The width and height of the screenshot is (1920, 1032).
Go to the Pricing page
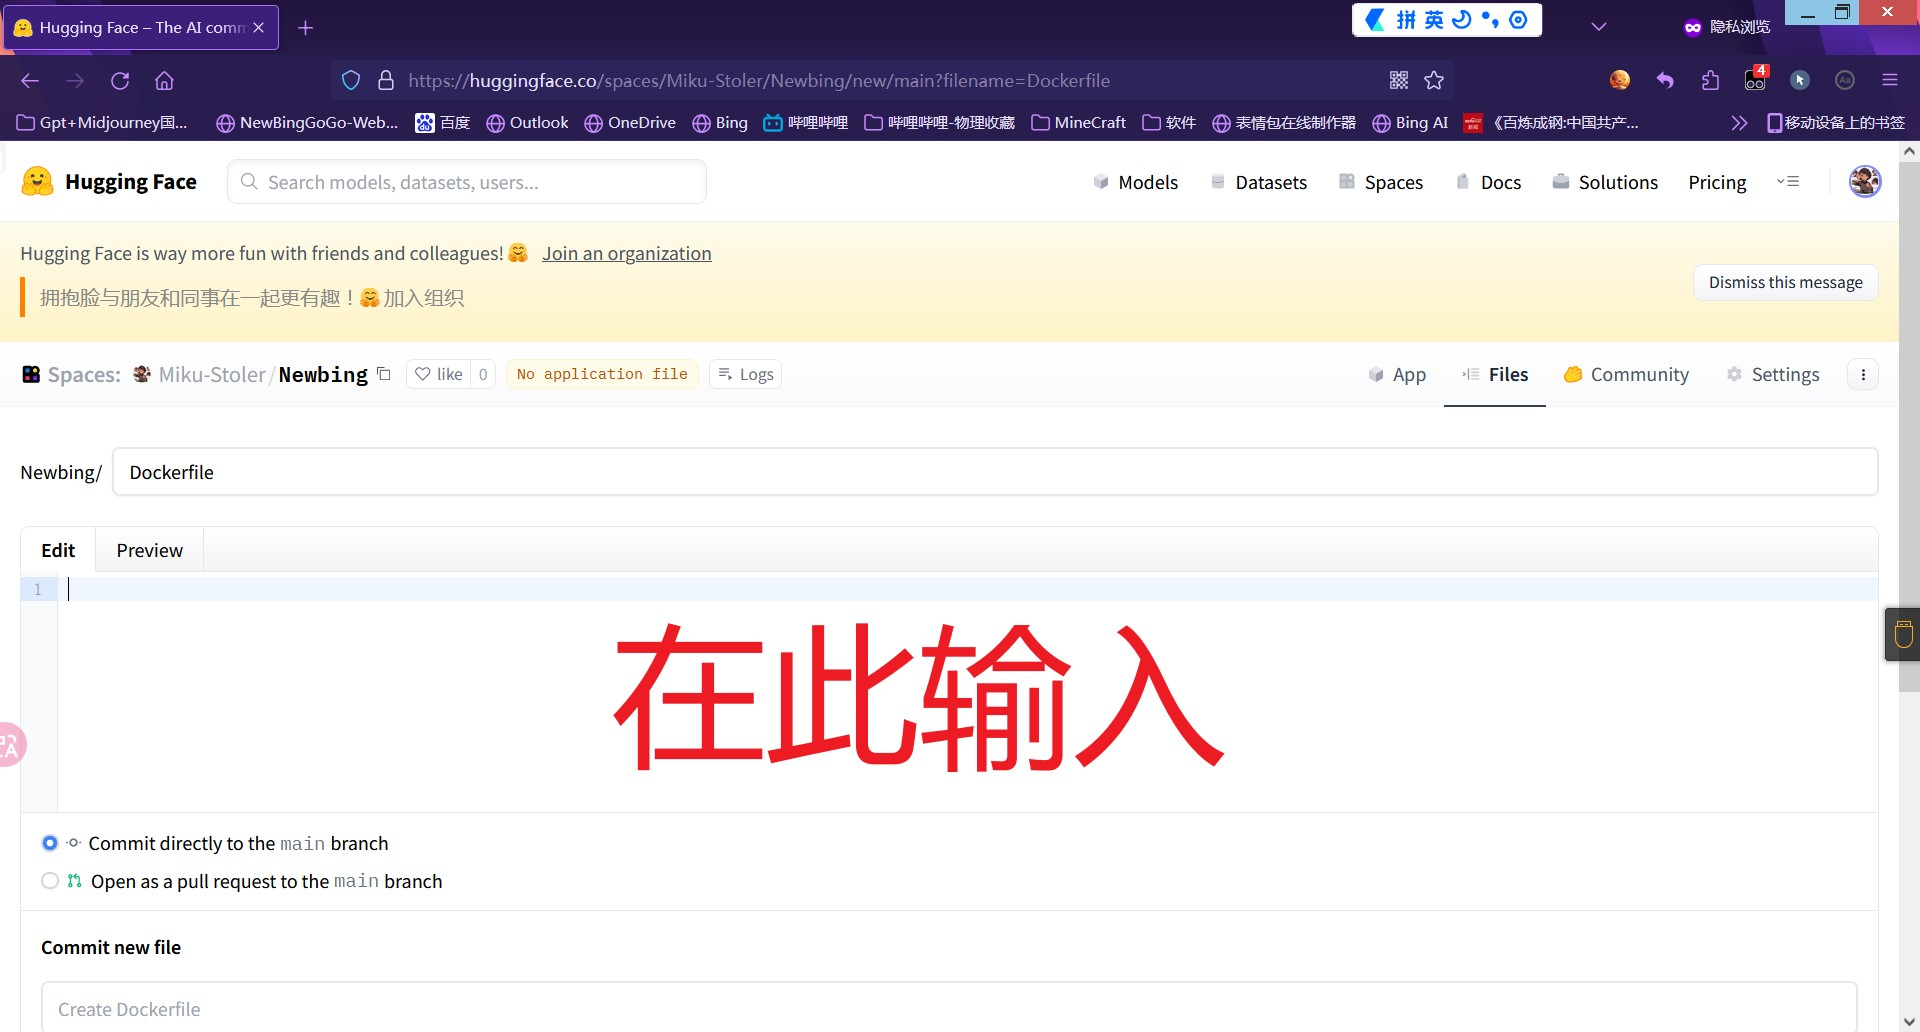click(1717, 182)
